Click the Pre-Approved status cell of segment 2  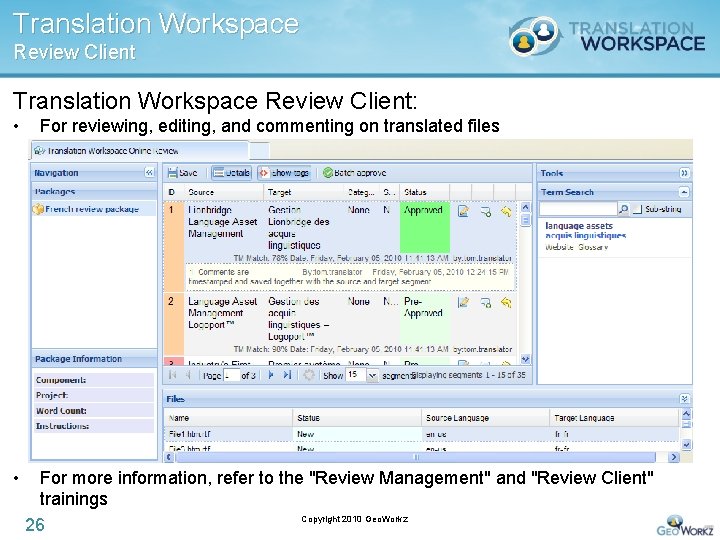pyautogui.click(x=425, y=319)
